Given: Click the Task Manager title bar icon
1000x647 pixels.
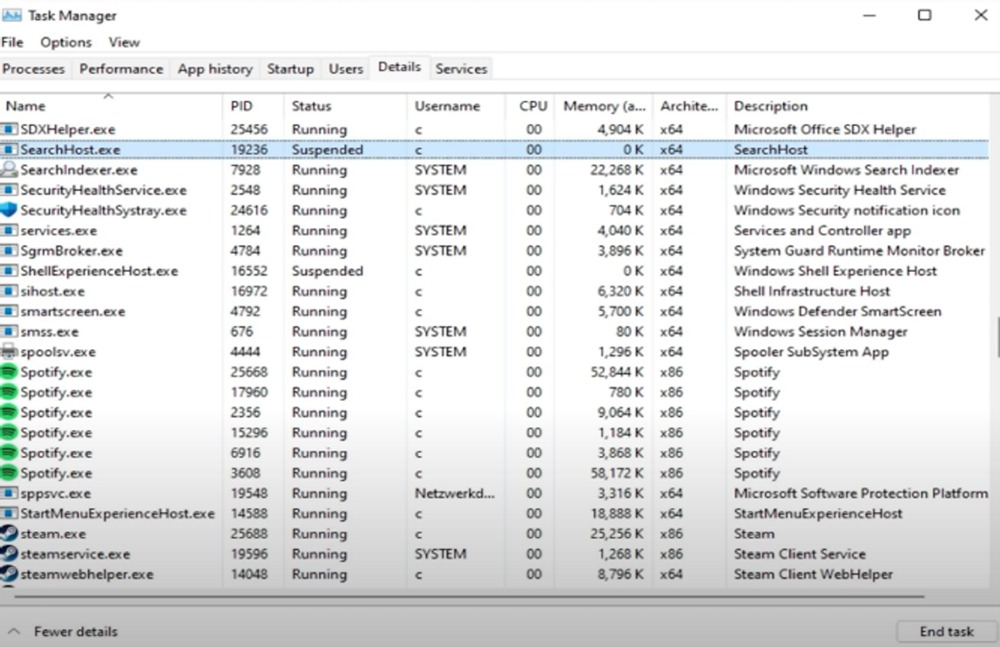Looking at the screenshot, I should point(11,15).
